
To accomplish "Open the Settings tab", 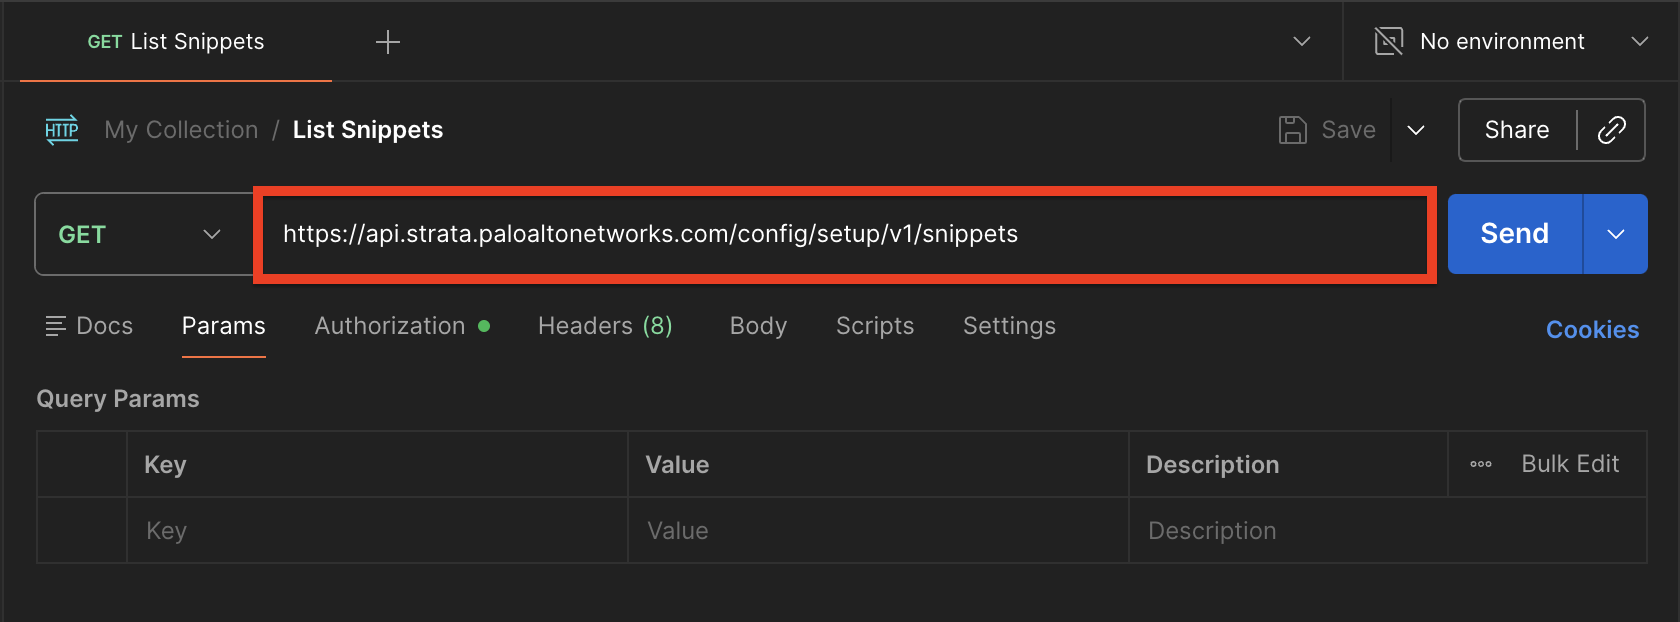I will click(x=1009, y=326).
